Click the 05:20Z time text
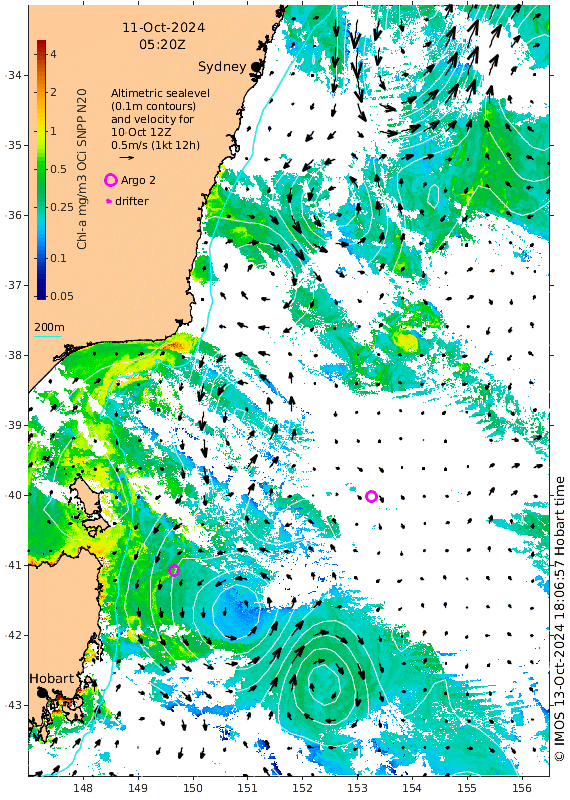The width and height of the screenshot is (570, 800). pyautogui.click(x=162, y=45)
